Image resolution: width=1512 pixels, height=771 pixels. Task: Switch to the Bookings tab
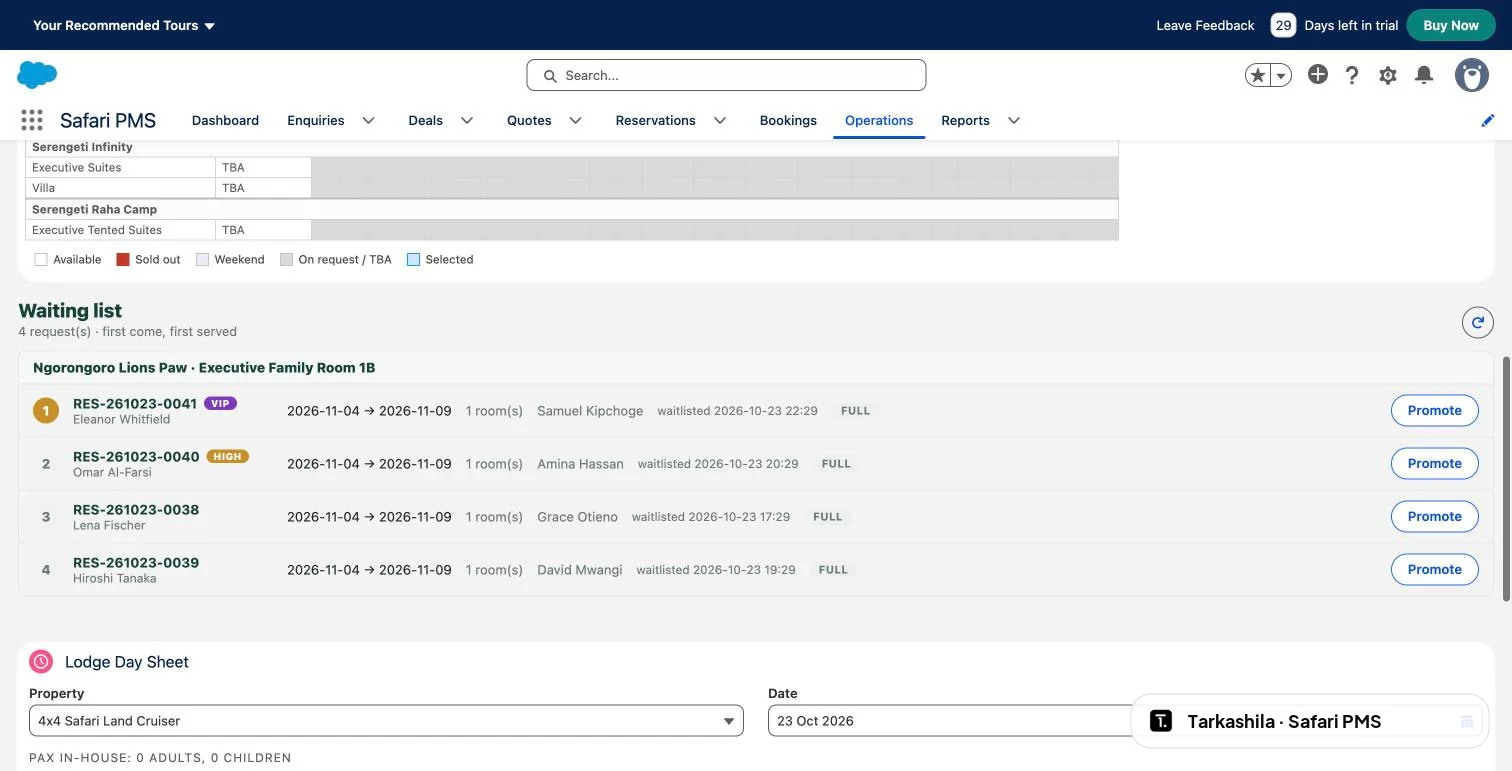(788, 120)
